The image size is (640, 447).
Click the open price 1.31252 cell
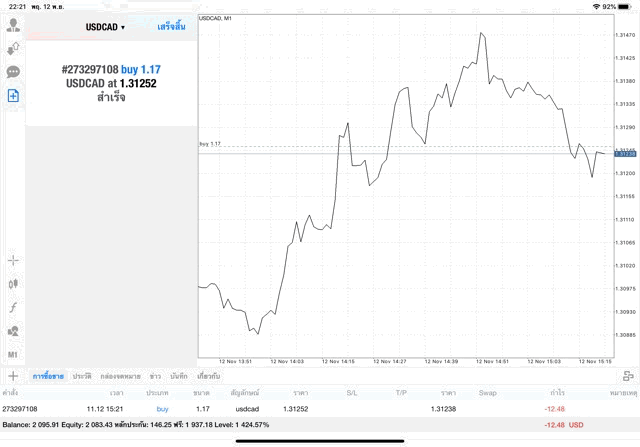(x=296, y=409)
